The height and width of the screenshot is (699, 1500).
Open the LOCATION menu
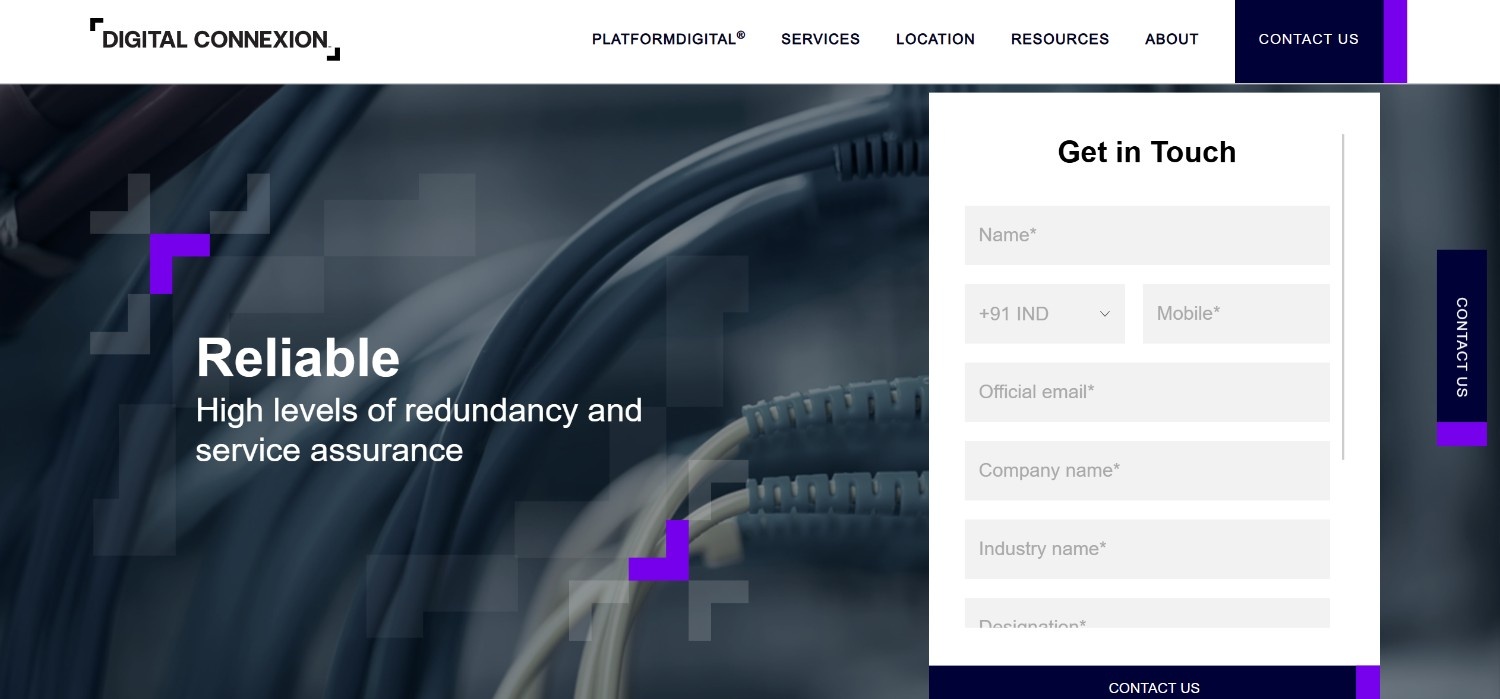point(935,39)
